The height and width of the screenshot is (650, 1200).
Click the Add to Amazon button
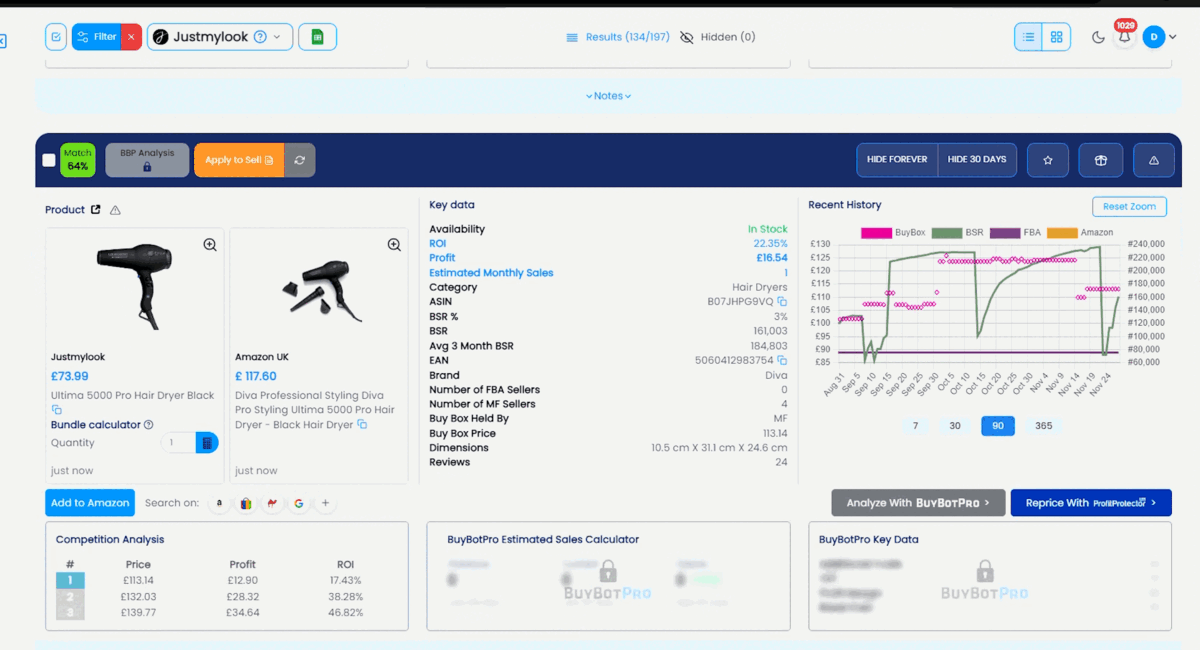pyautogui.click(x=90, y=503)
